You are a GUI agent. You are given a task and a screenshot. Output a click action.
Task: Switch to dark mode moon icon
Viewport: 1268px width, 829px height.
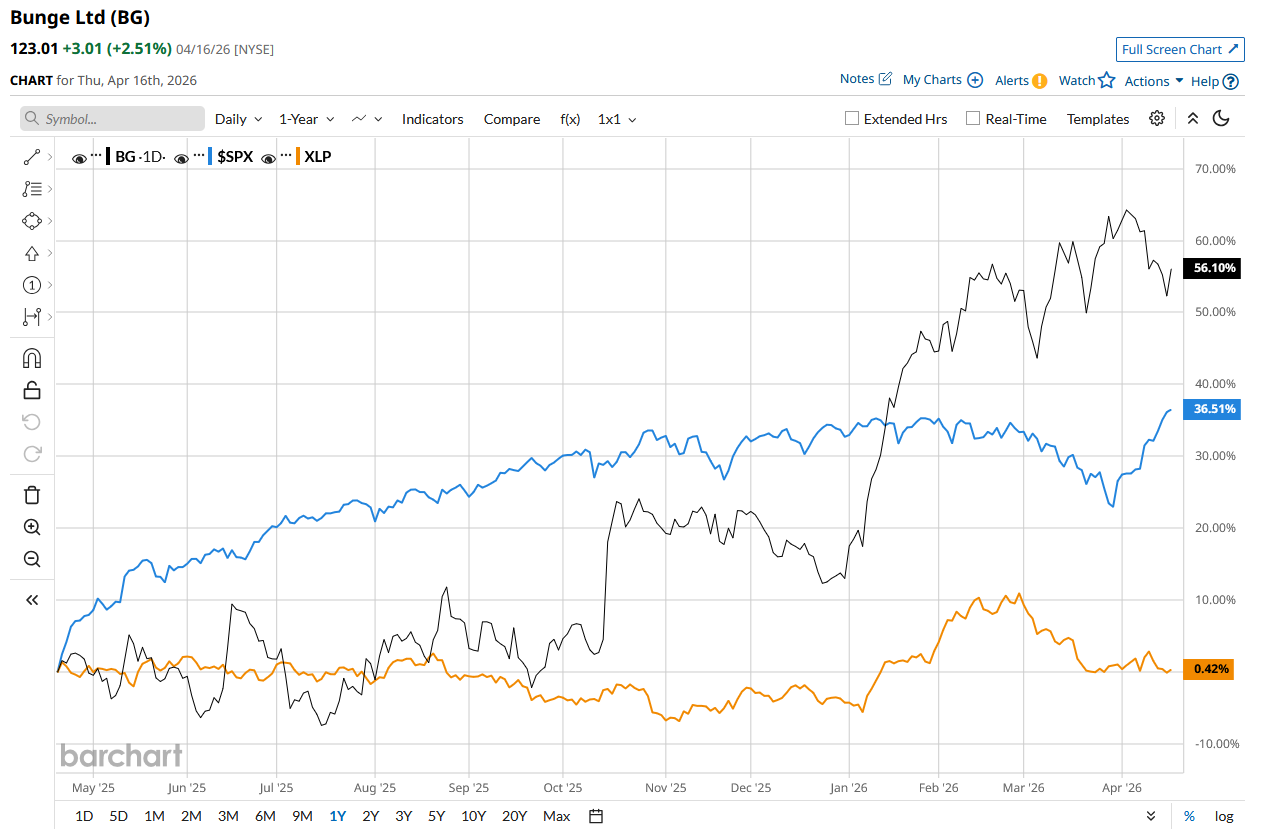(1221, 118)
